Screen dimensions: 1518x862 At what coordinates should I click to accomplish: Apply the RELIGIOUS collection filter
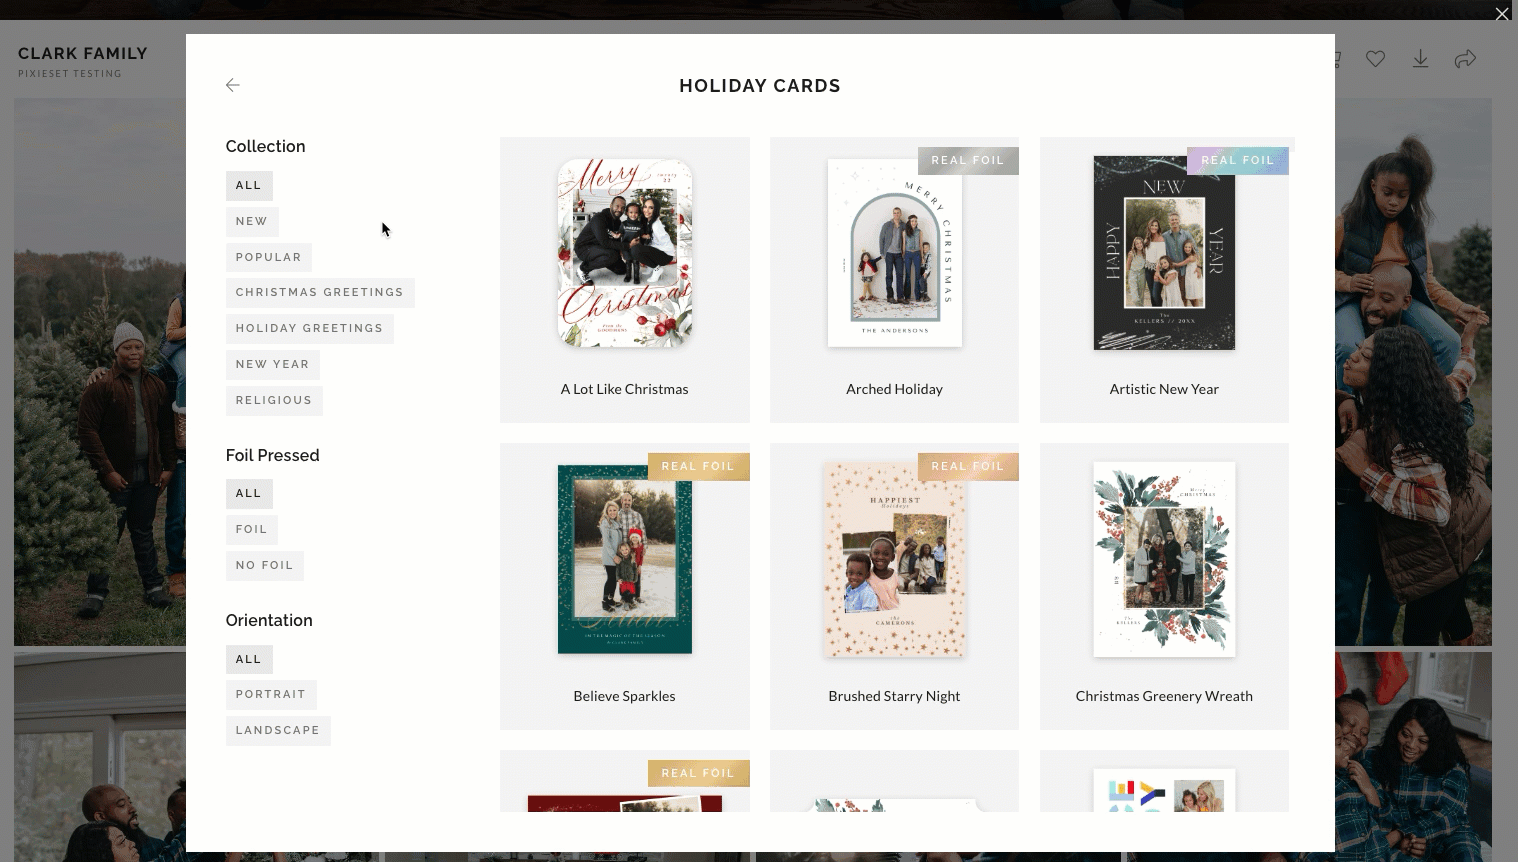click(x=274, y=400)
